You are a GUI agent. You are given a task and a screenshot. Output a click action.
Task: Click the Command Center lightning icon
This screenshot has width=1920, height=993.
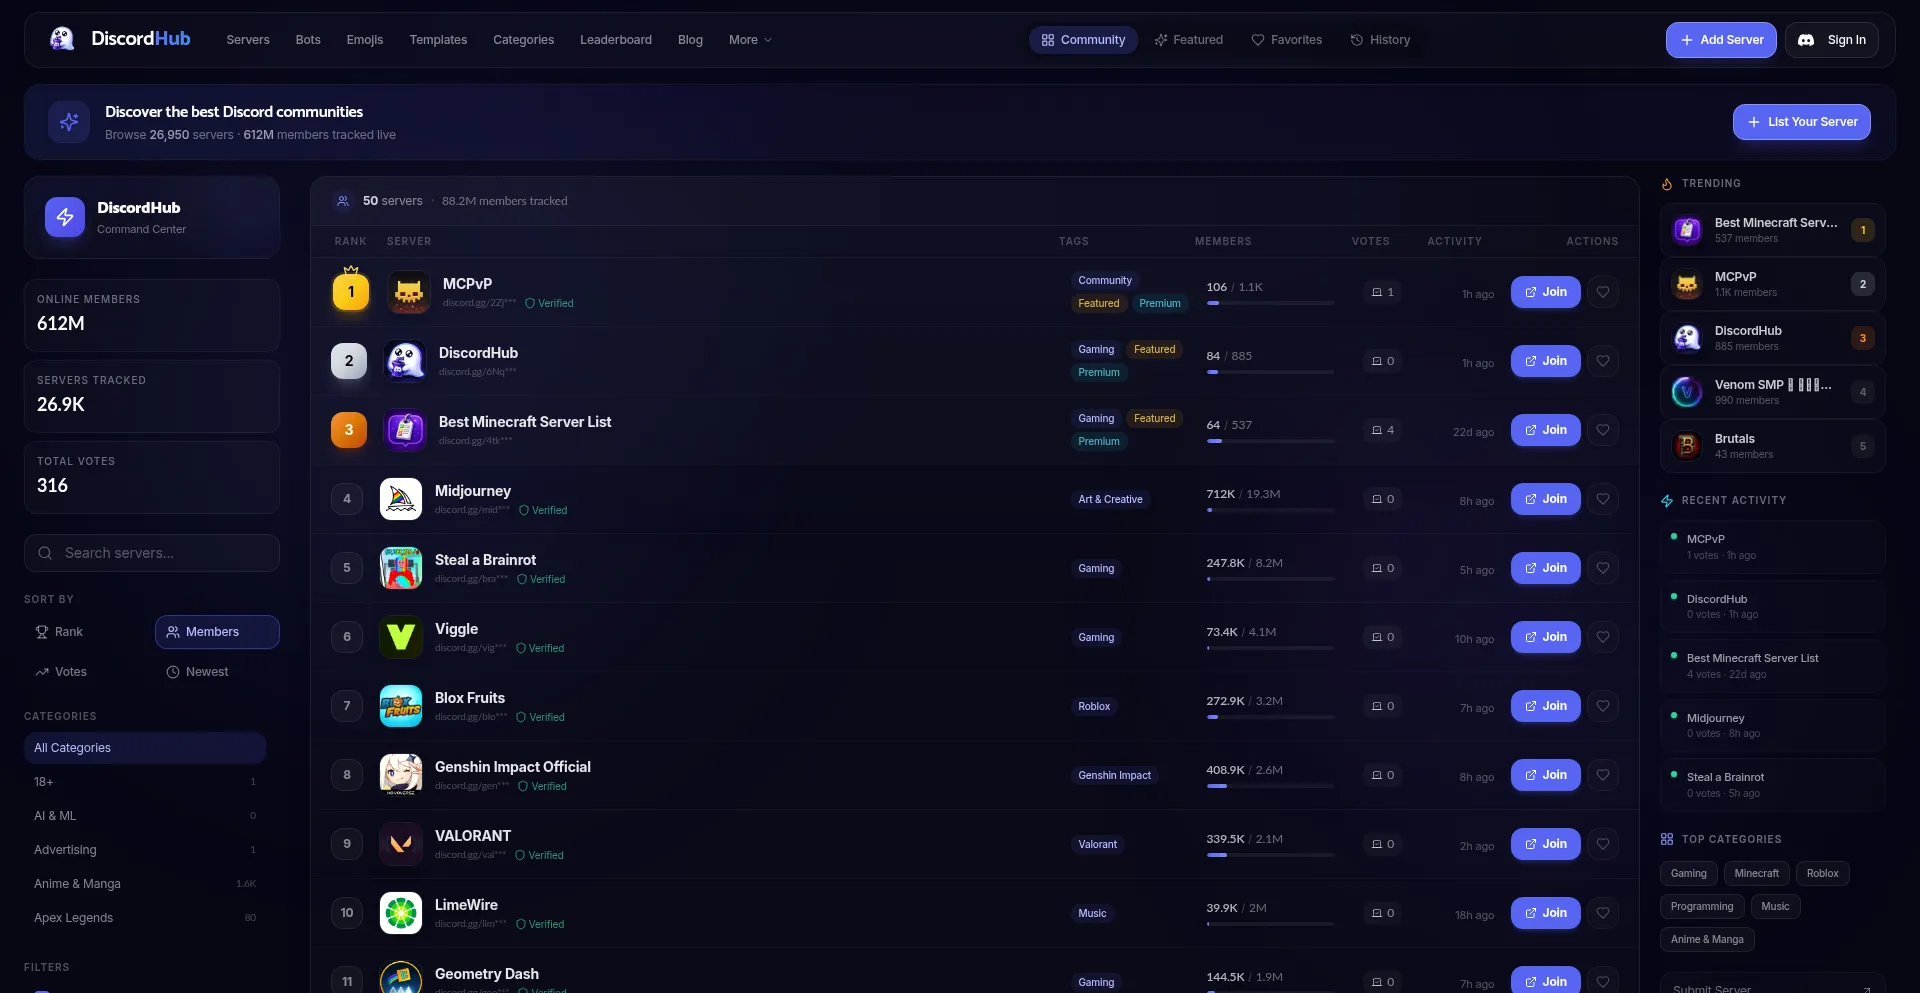tap(65, 217)
